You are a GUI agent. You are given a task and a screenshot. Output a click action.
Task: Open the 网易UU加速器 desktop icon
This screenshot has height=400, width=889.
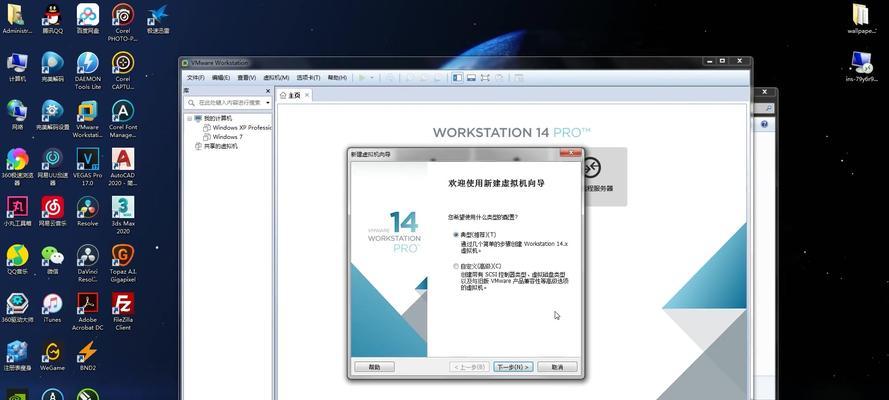pyautogui.click(x=52, y=167)
